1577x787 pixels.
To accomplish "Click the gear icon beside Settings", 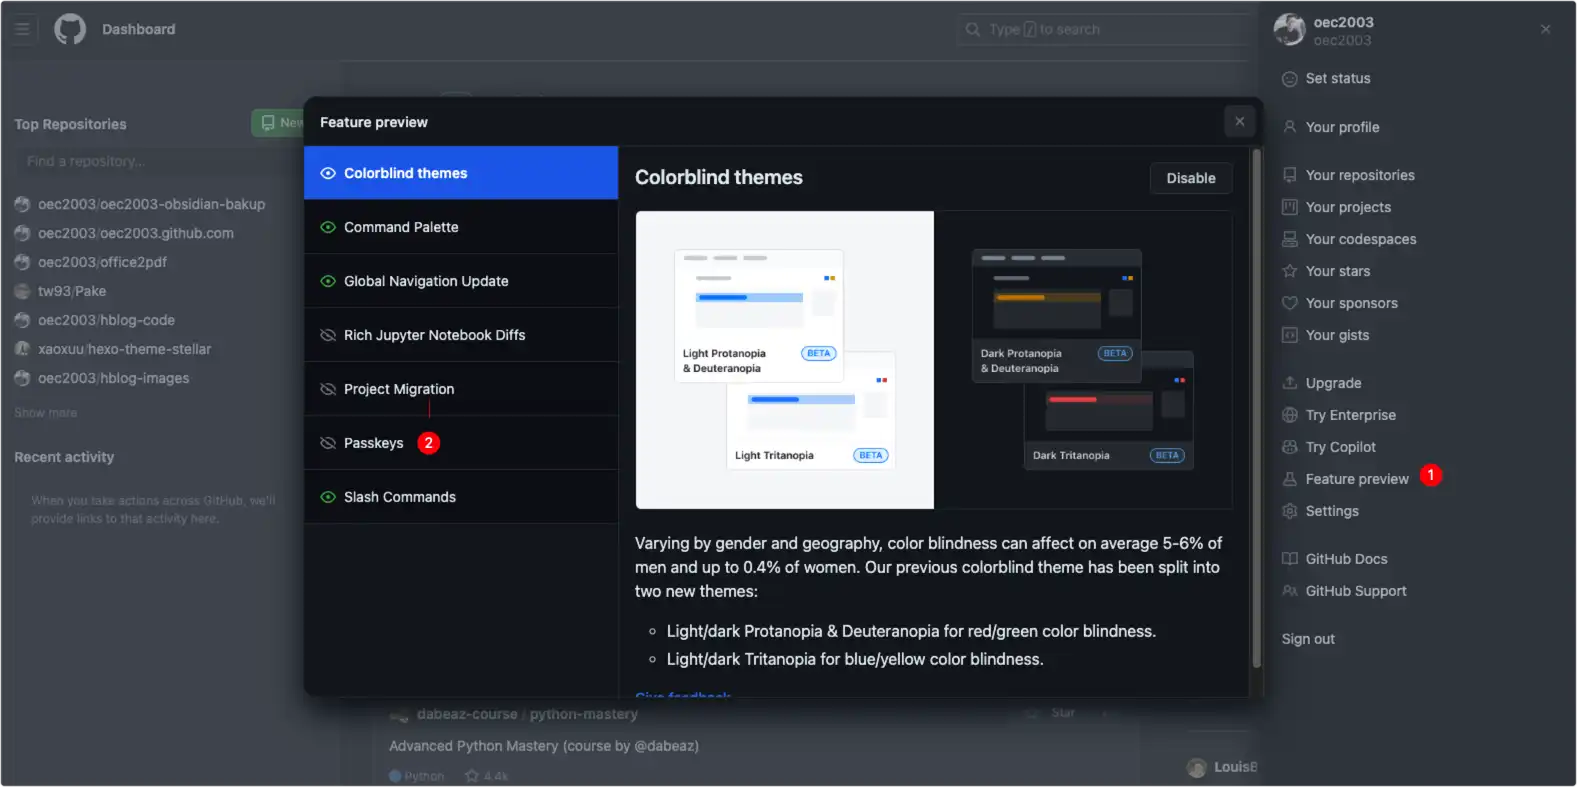I will (1290, 511).
